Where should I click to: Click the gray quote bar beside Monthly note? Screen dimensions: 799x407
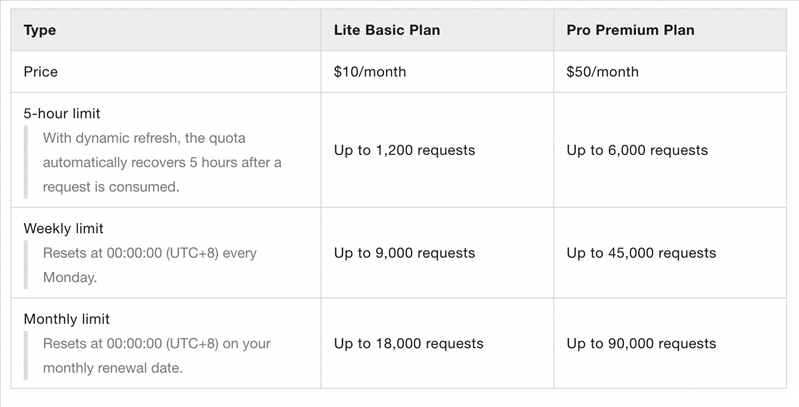point(26,355)
